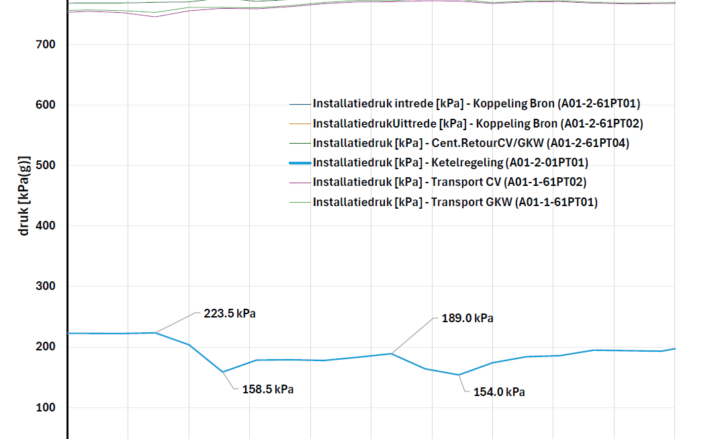
Task: Click the 100 y-axis tick label
Action: (45, 407)
